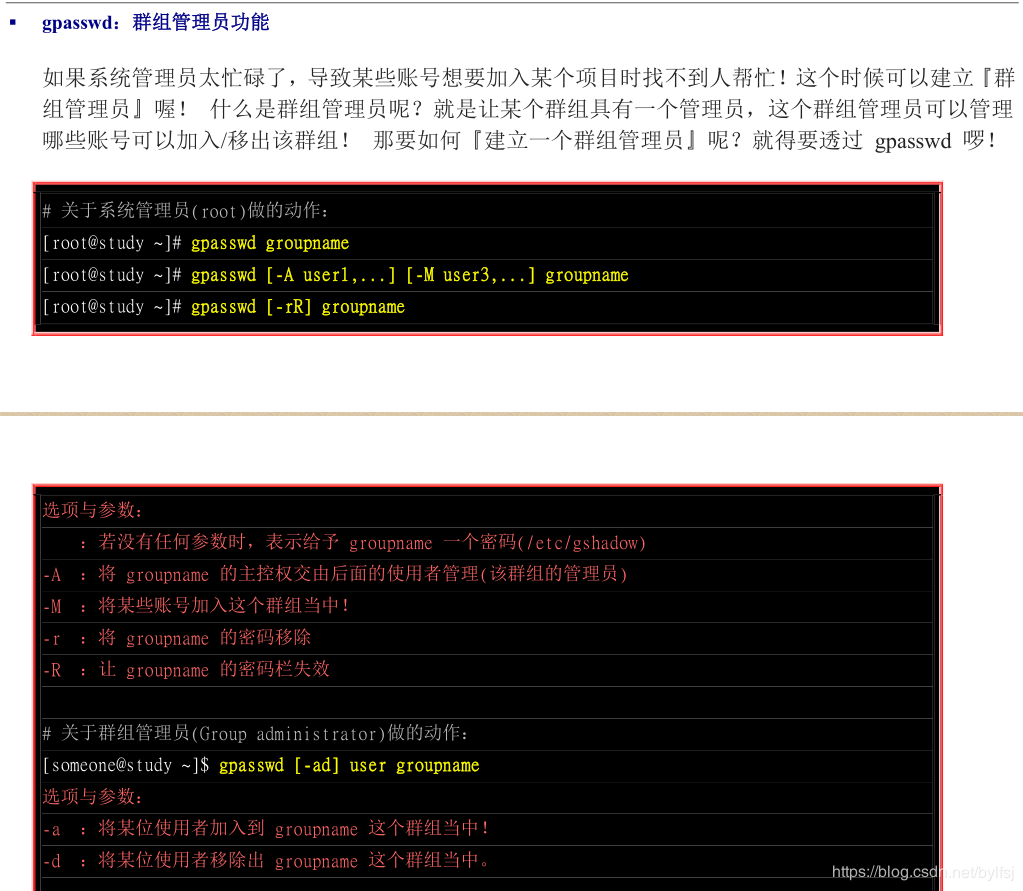Click the "-M" option description line
1023x891 pixels.
196,606
